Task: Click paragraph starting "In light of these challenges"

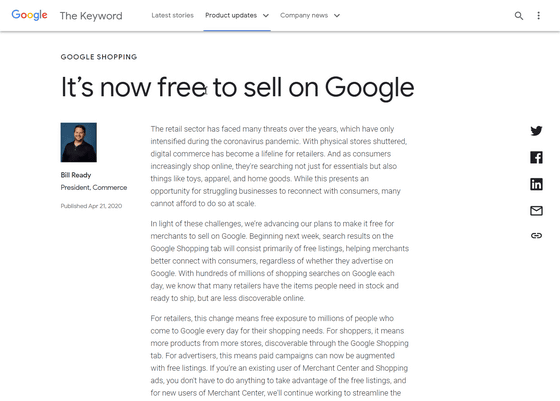Action: click(279, 261)
